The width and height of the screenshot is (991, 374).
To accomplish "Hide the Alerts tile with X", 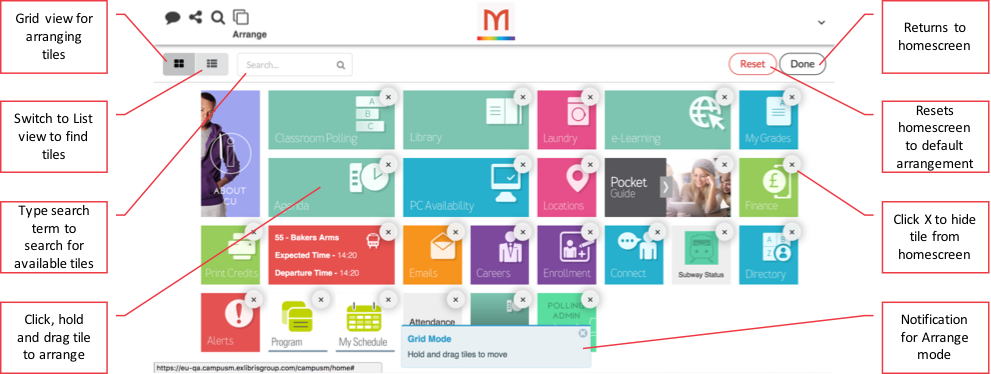I will pos(253,299).
